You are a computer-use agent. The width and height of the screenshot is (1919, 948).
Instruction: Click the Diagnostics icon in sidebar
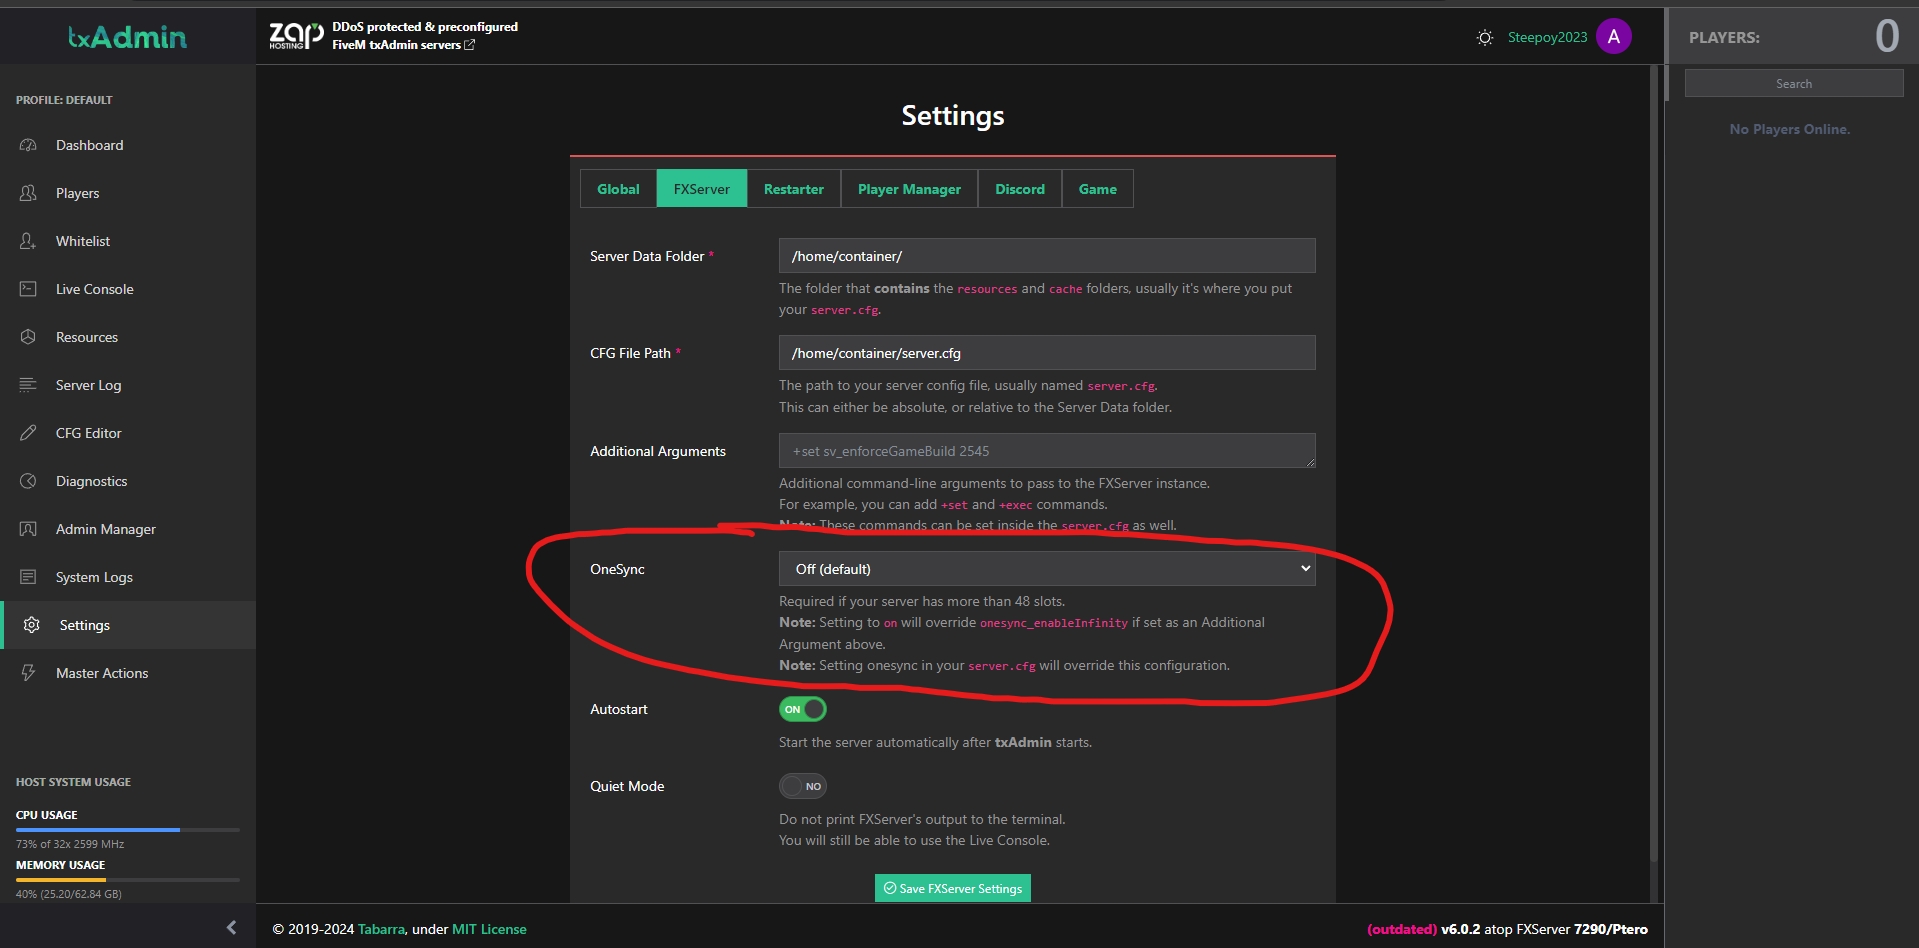point(28,481)
